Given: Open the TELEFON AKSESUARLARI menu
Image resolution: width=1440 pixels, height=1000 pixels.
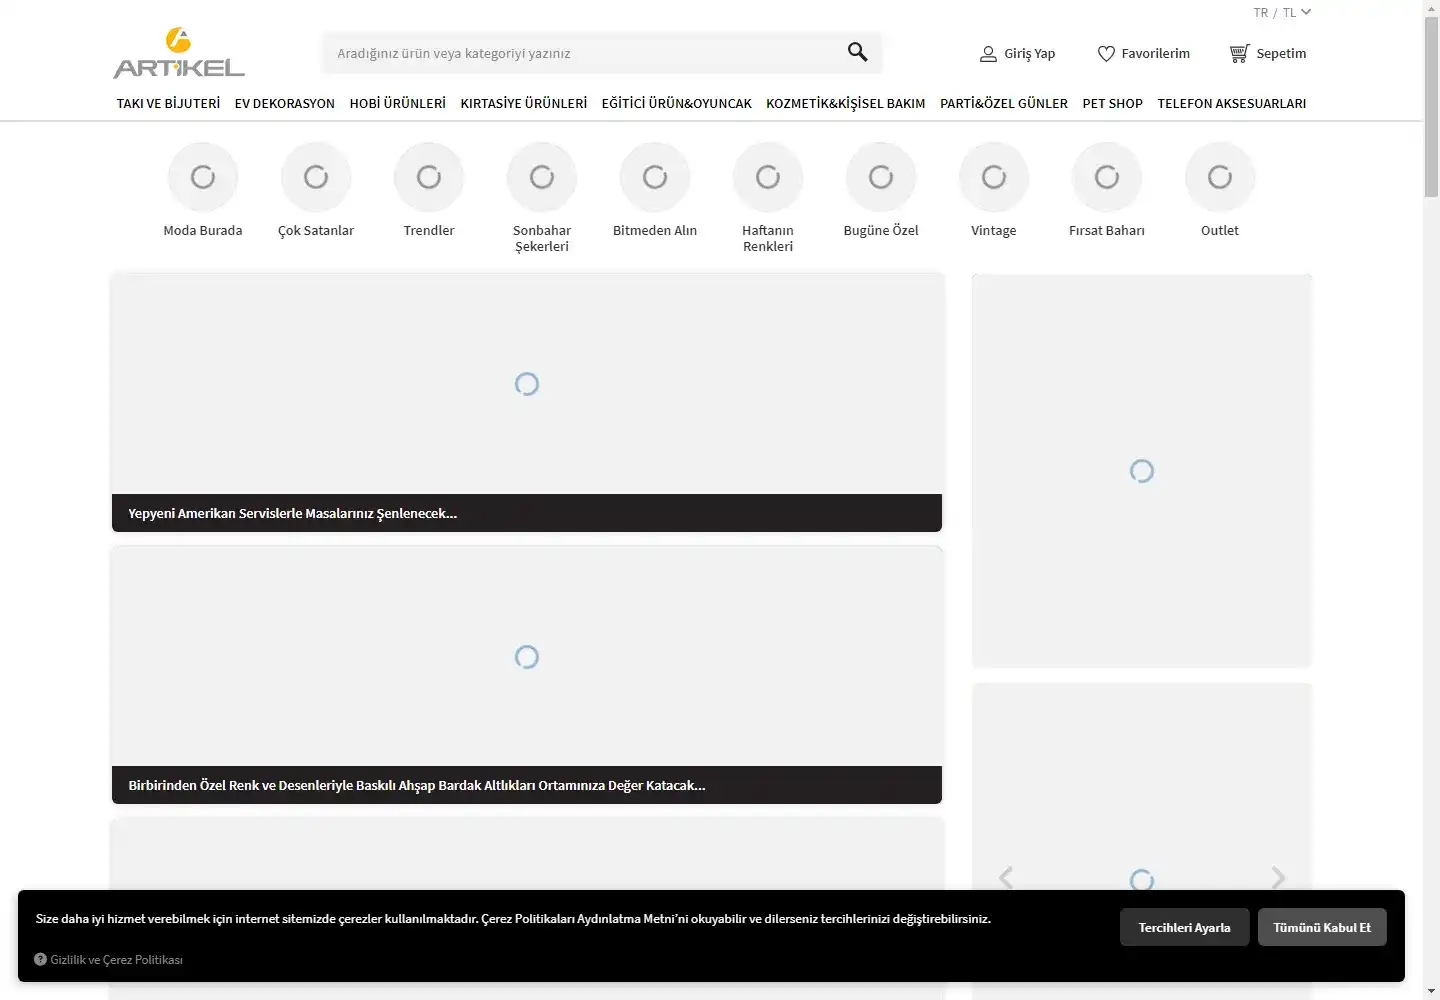Looking at the screenshot, I should (x=1232, y=103).
